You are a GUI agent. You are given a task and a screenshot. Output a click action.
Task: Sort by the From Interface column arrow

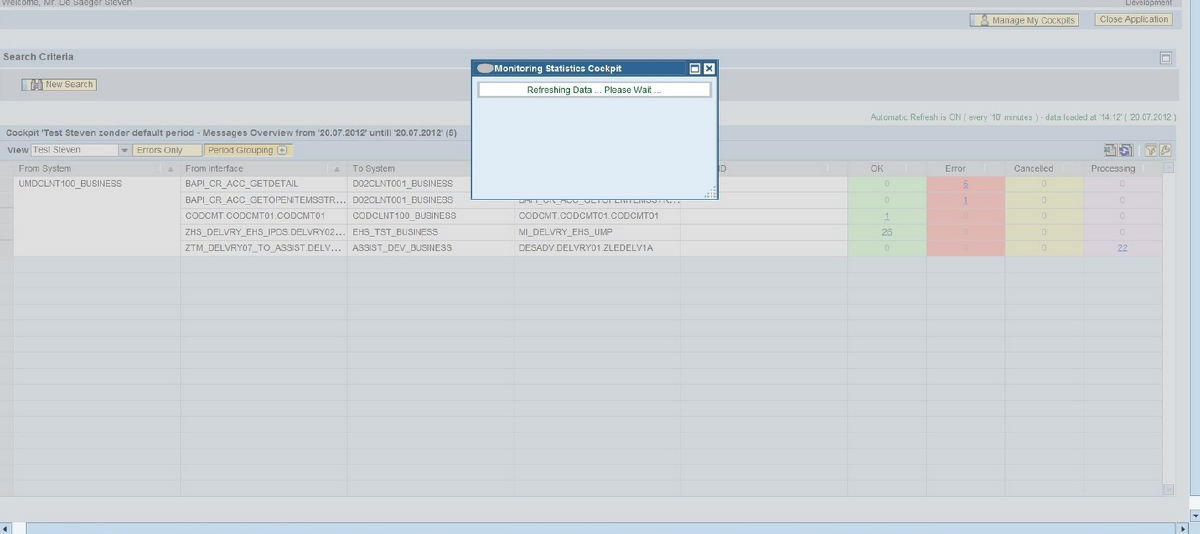tap(337, 169)
